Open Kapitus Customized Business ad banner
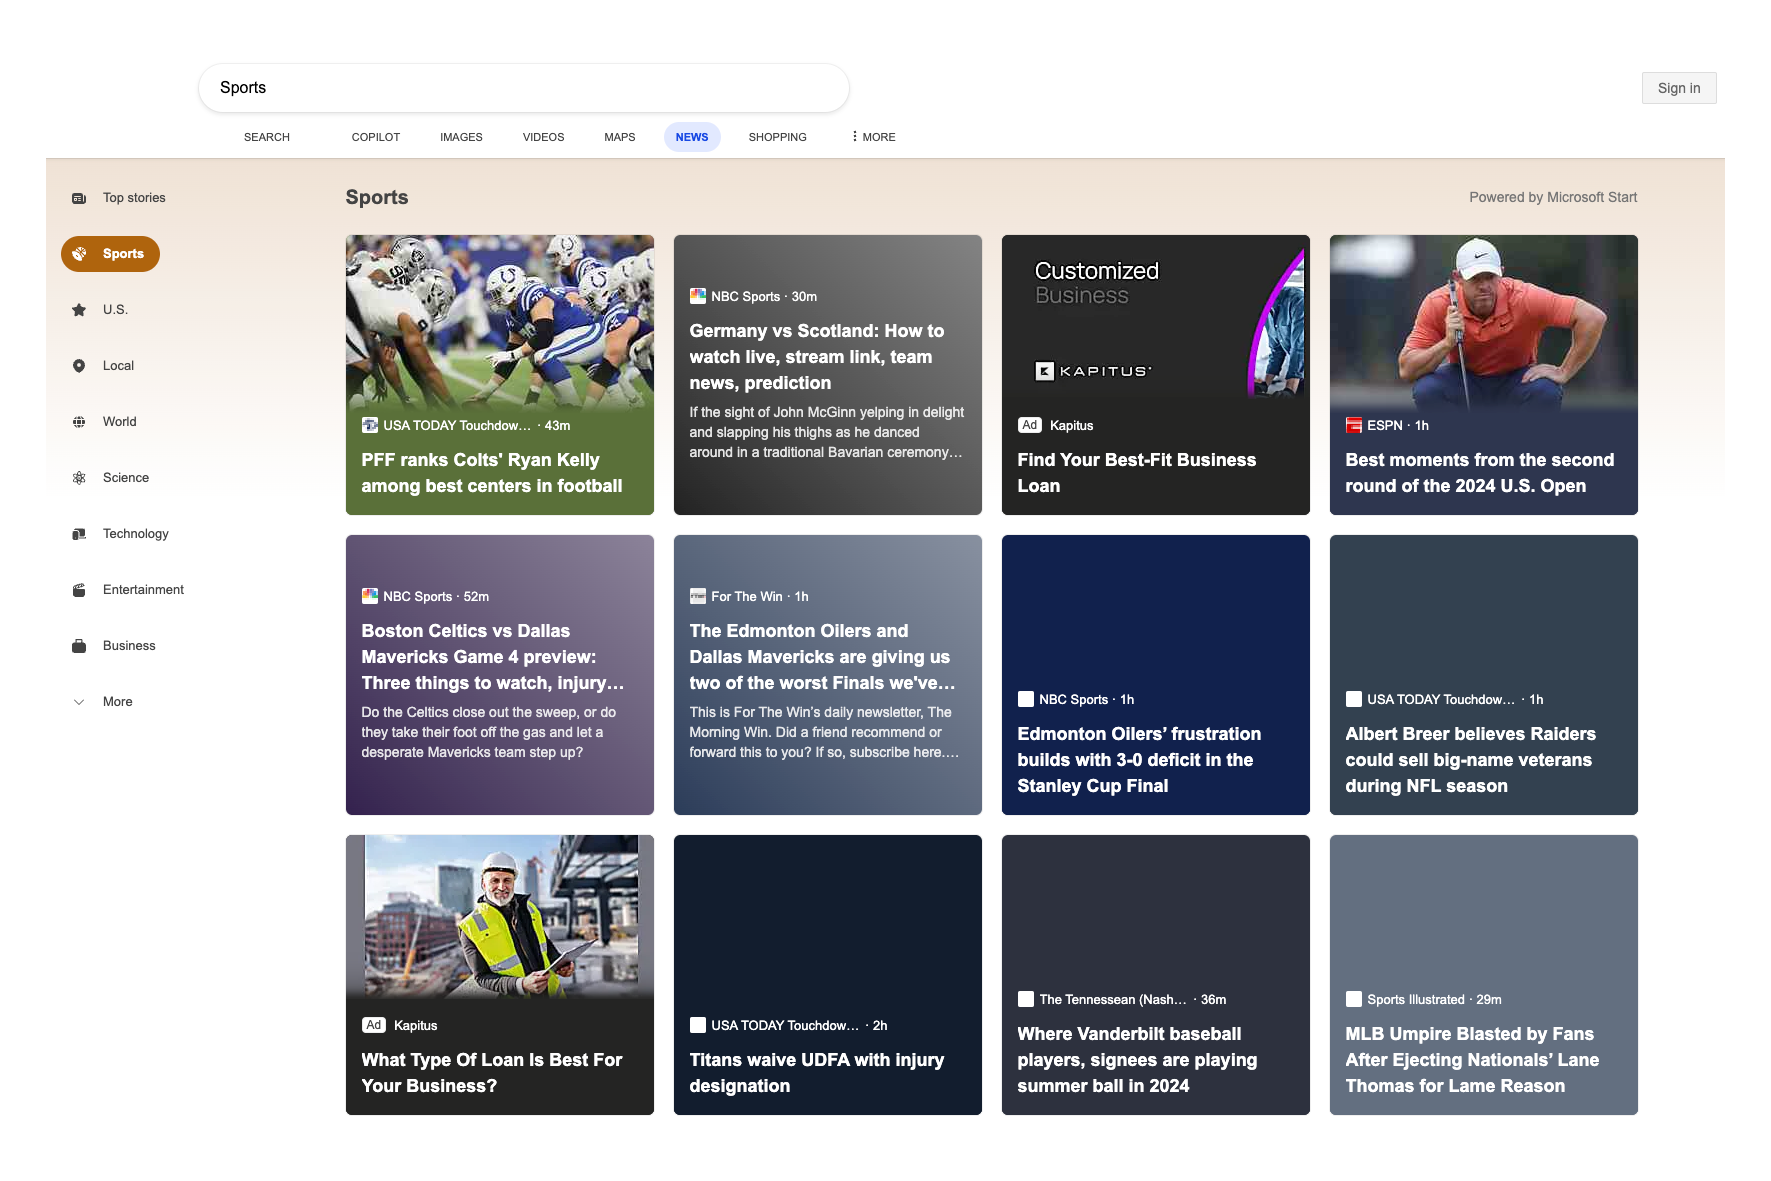 [1156, 318]
